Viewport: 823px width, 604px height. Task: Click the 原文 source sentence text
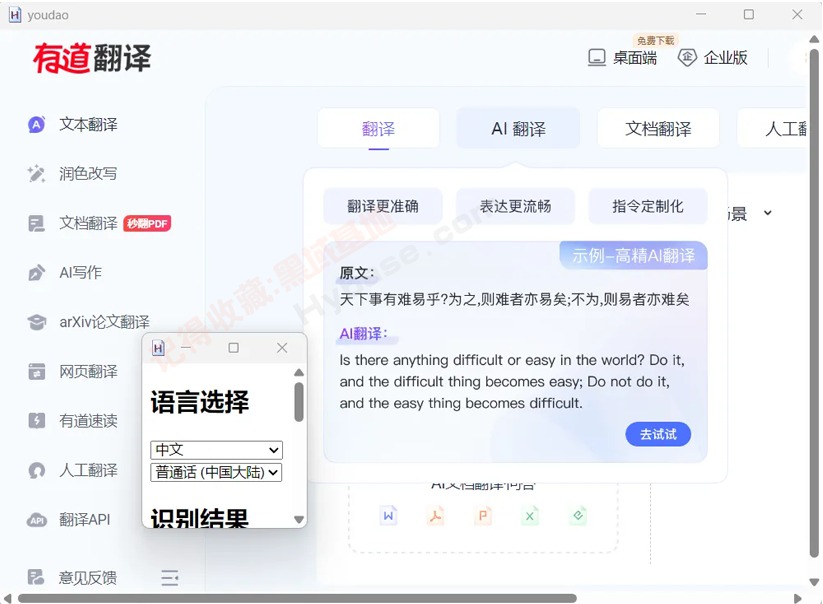tap(514, 300)
